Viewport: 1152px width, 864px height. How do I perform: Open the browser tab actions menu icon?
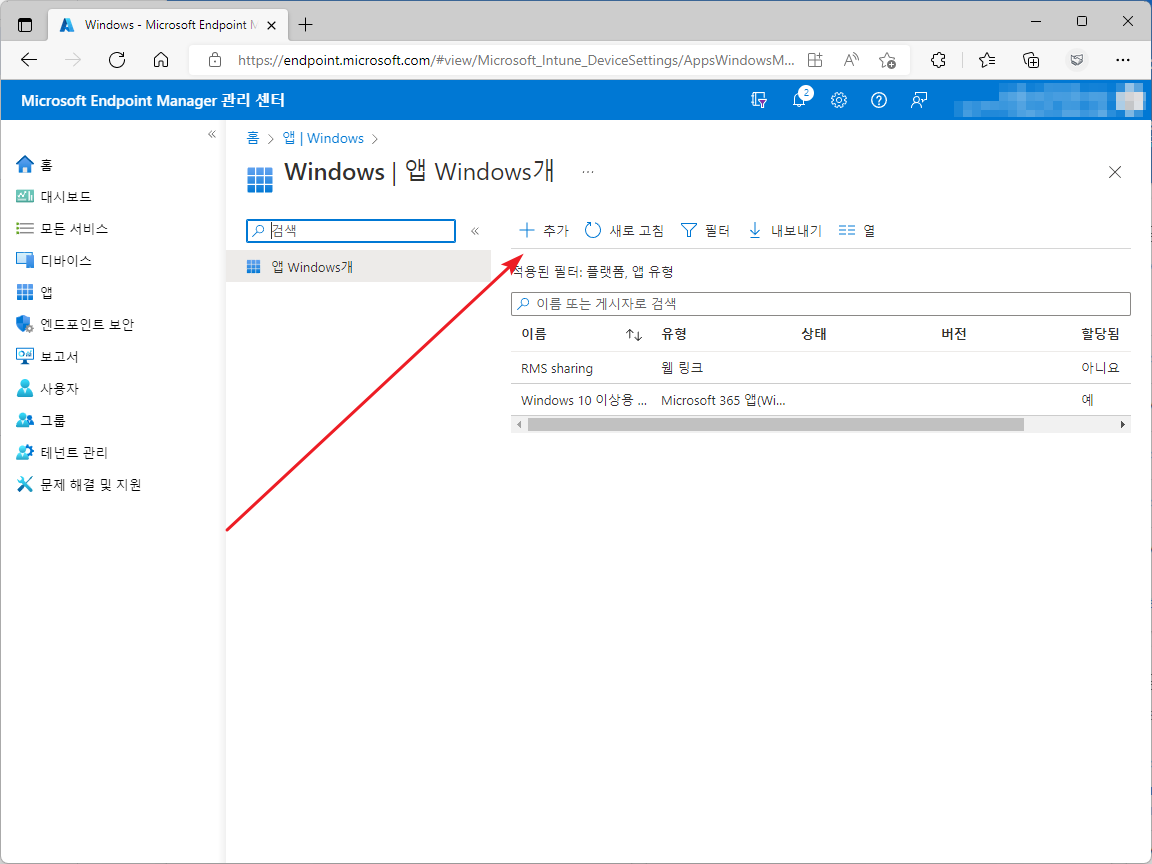[x=25, y=24]
